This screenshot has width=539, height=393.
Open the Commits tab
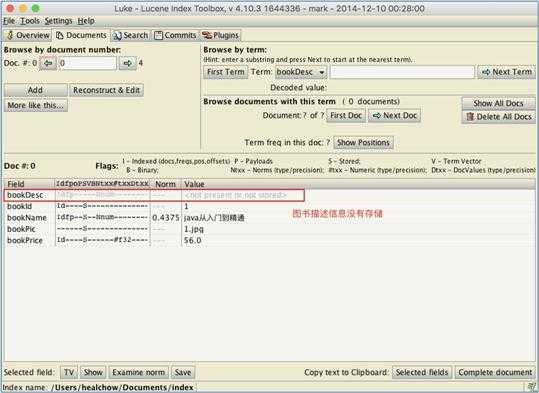tap(175, 35)
